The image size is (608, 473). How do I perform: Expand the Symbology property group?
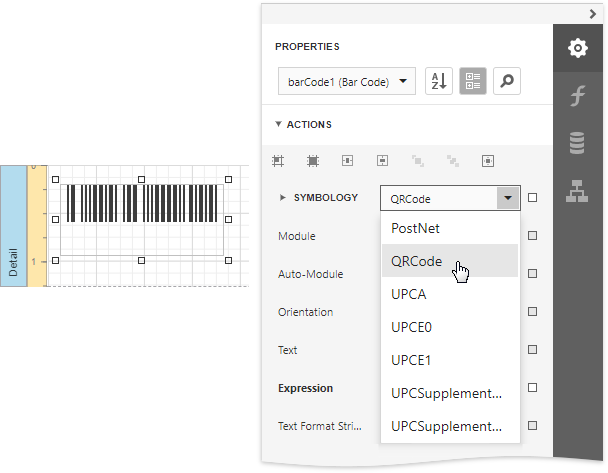tap(282, 198)
